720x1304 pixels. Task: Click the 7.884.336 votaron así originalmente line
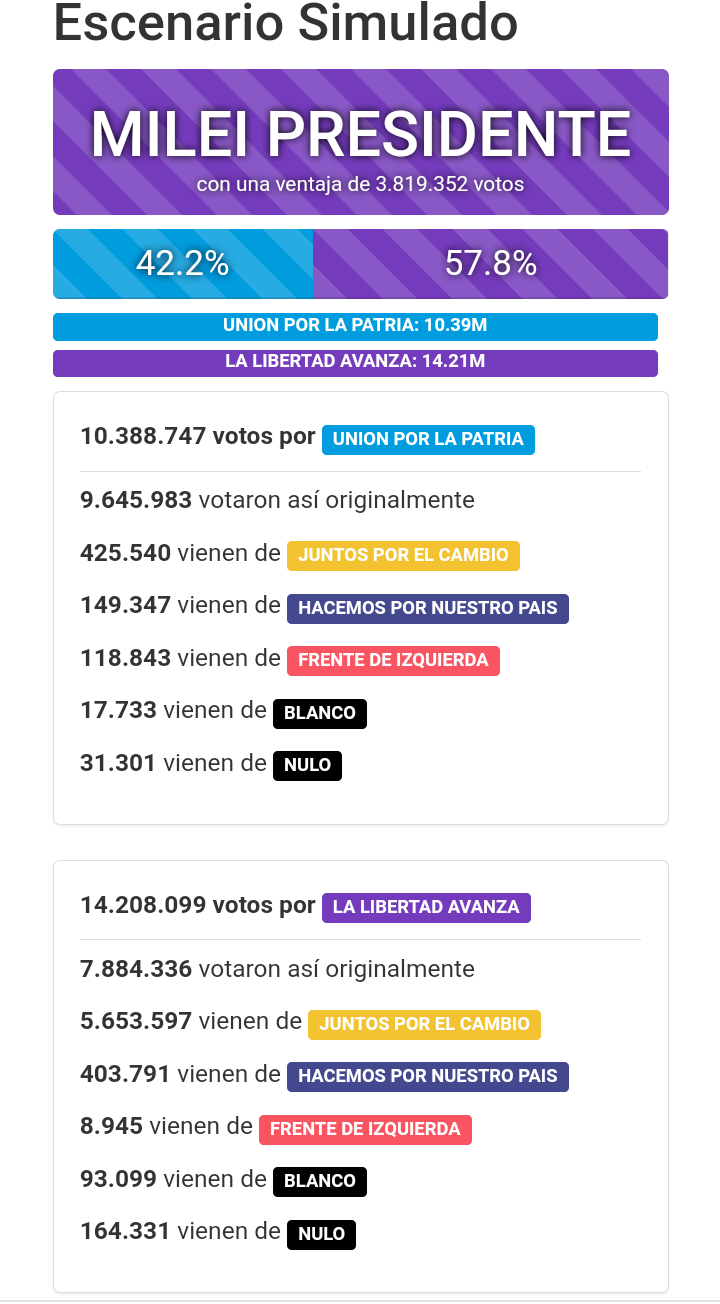tap(277, 969)
